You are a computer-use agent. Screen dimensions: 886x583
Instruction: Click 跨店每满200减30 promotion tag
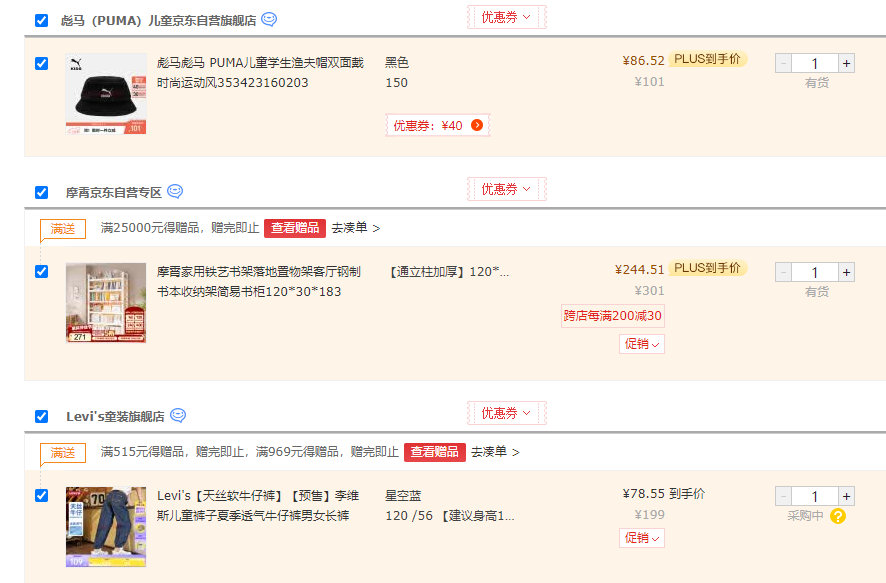click(613, 316)
